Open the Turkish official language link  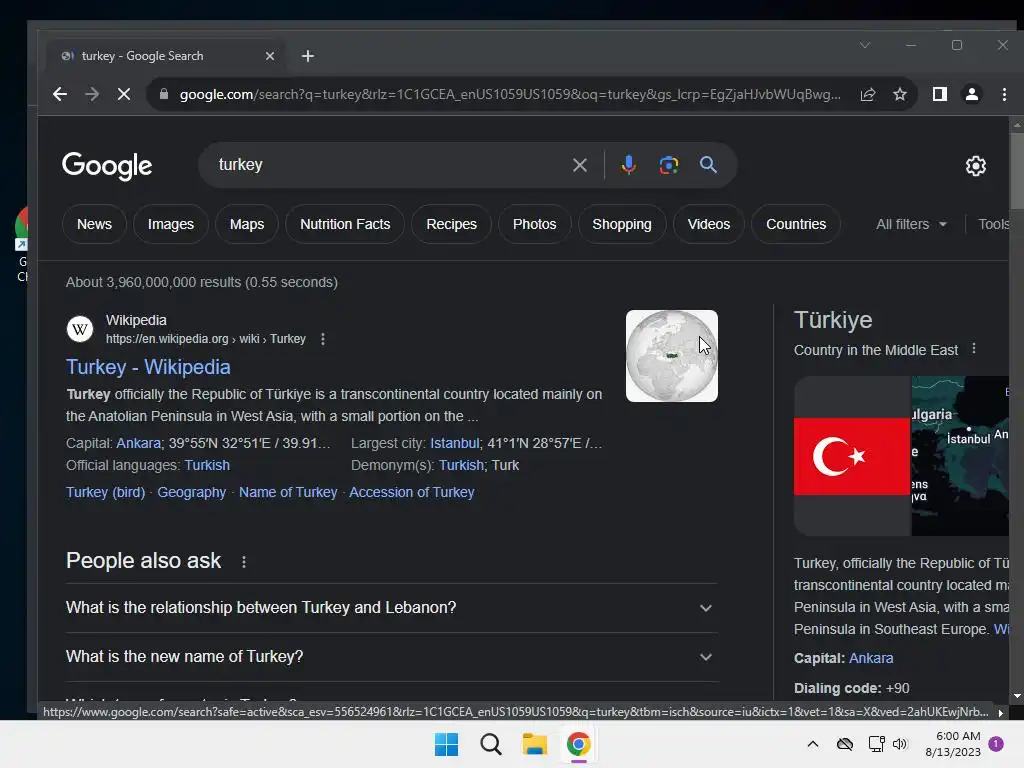pyautogui.click(x=207, y=465)
